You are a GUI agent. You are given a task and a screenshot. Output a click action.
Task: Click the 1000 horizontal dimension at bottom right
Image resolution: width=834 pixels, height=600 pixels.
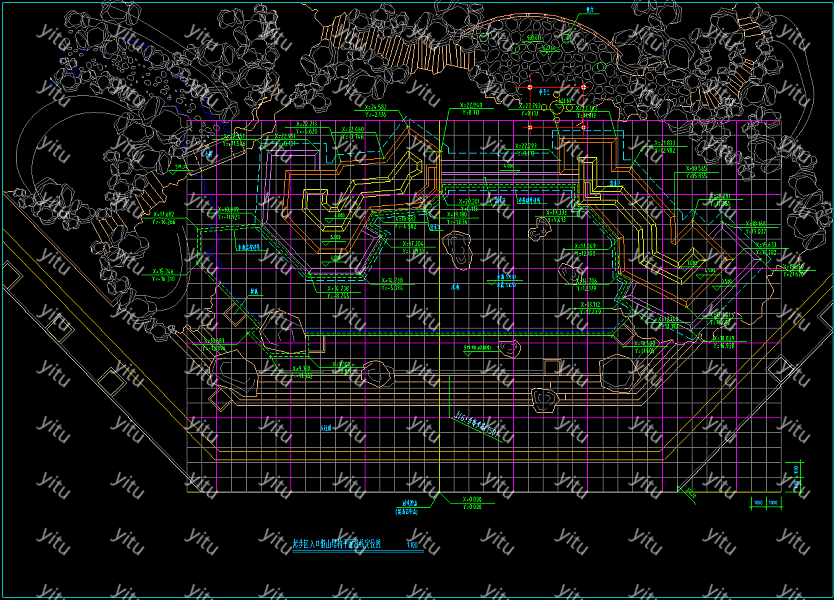(x=758, y=502)
